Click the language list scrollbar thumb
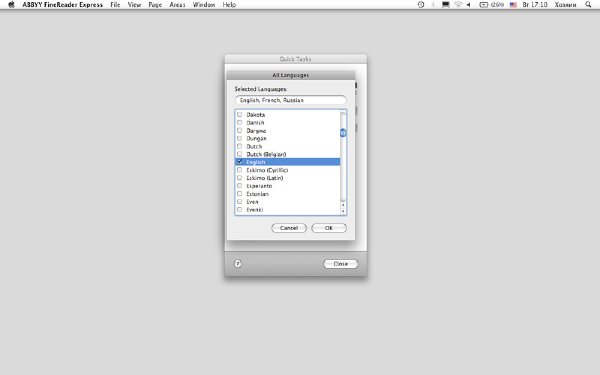The image size is (600, 375). [x=343, y=133]
